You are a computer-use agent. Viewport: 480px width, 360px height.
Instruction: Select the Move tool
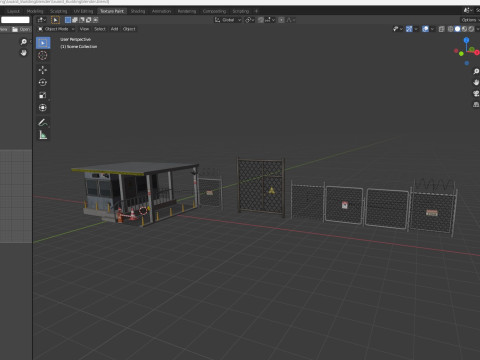coord(43,70)
